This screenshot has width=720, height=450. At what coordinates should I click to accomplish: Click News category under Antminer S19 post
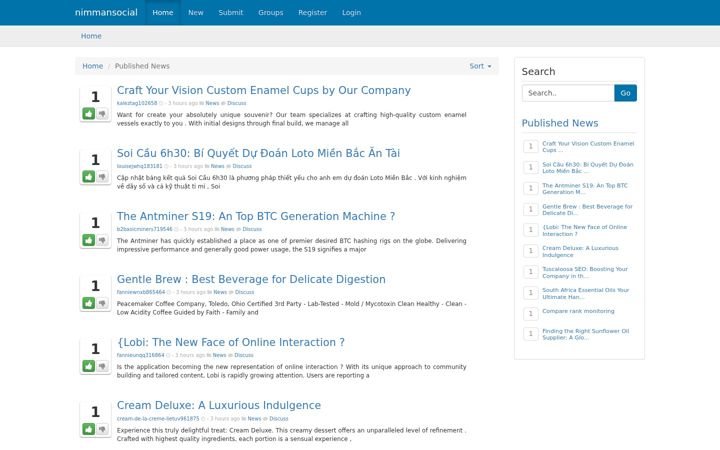(227, 229)
